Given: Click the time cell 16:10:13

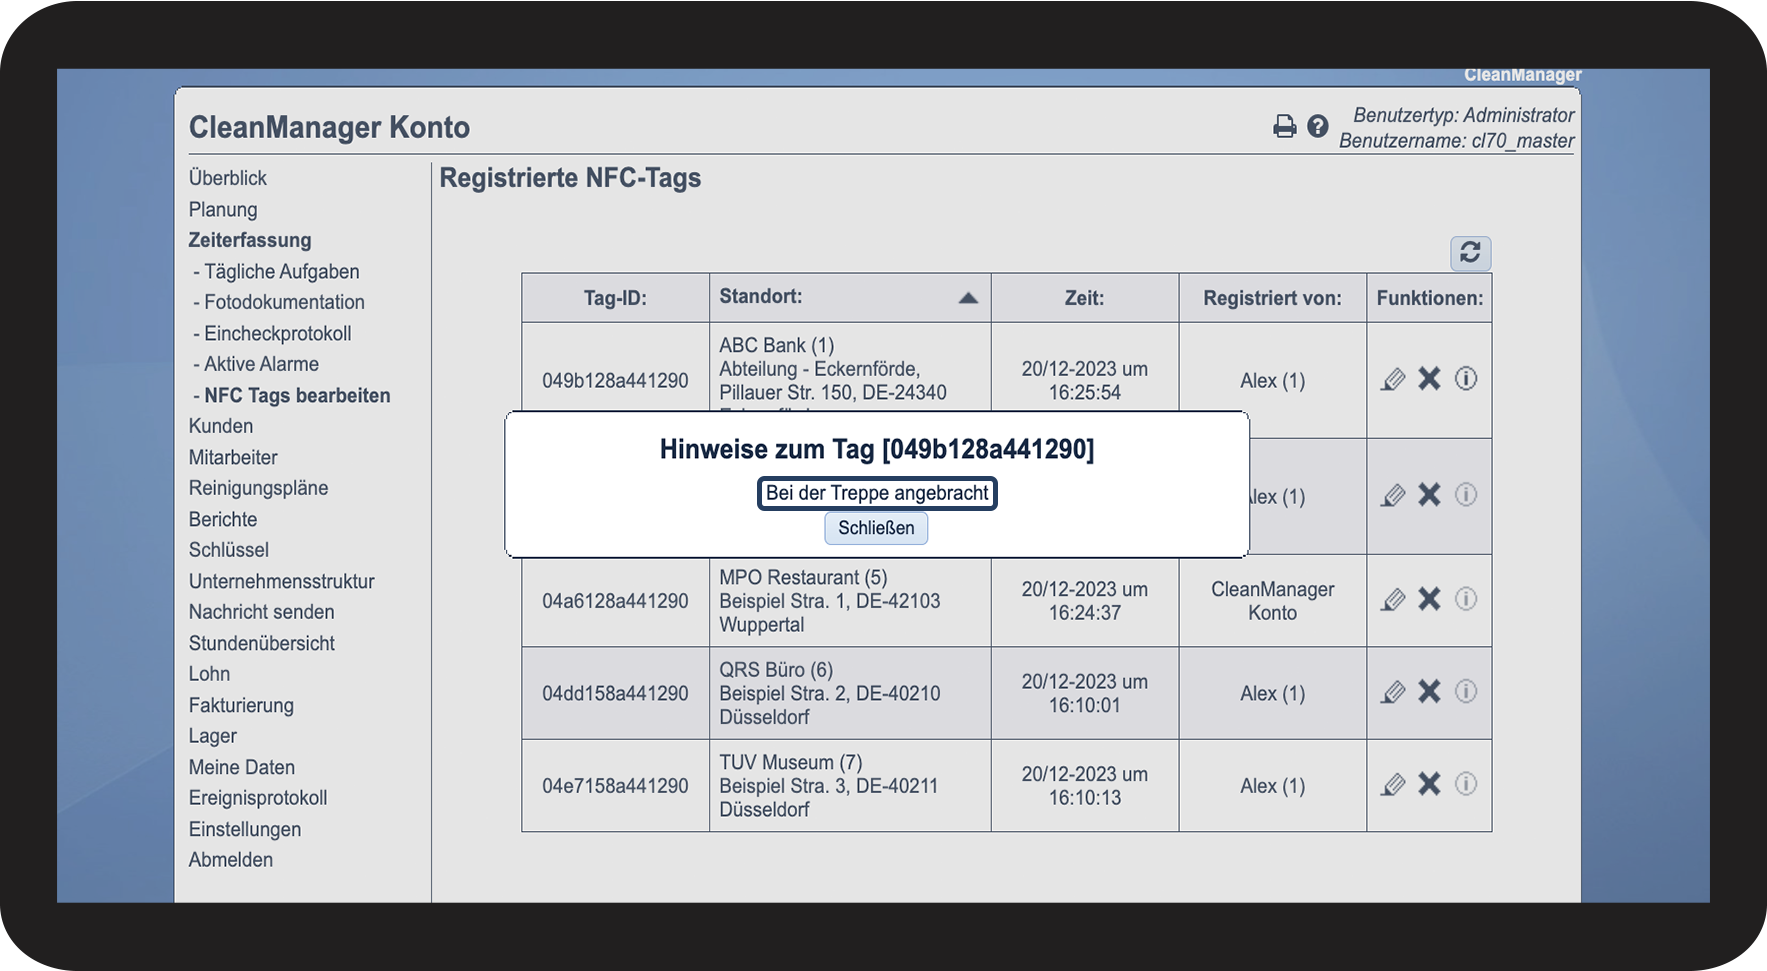Looking at the screenshot, I should pos(1085,786).
